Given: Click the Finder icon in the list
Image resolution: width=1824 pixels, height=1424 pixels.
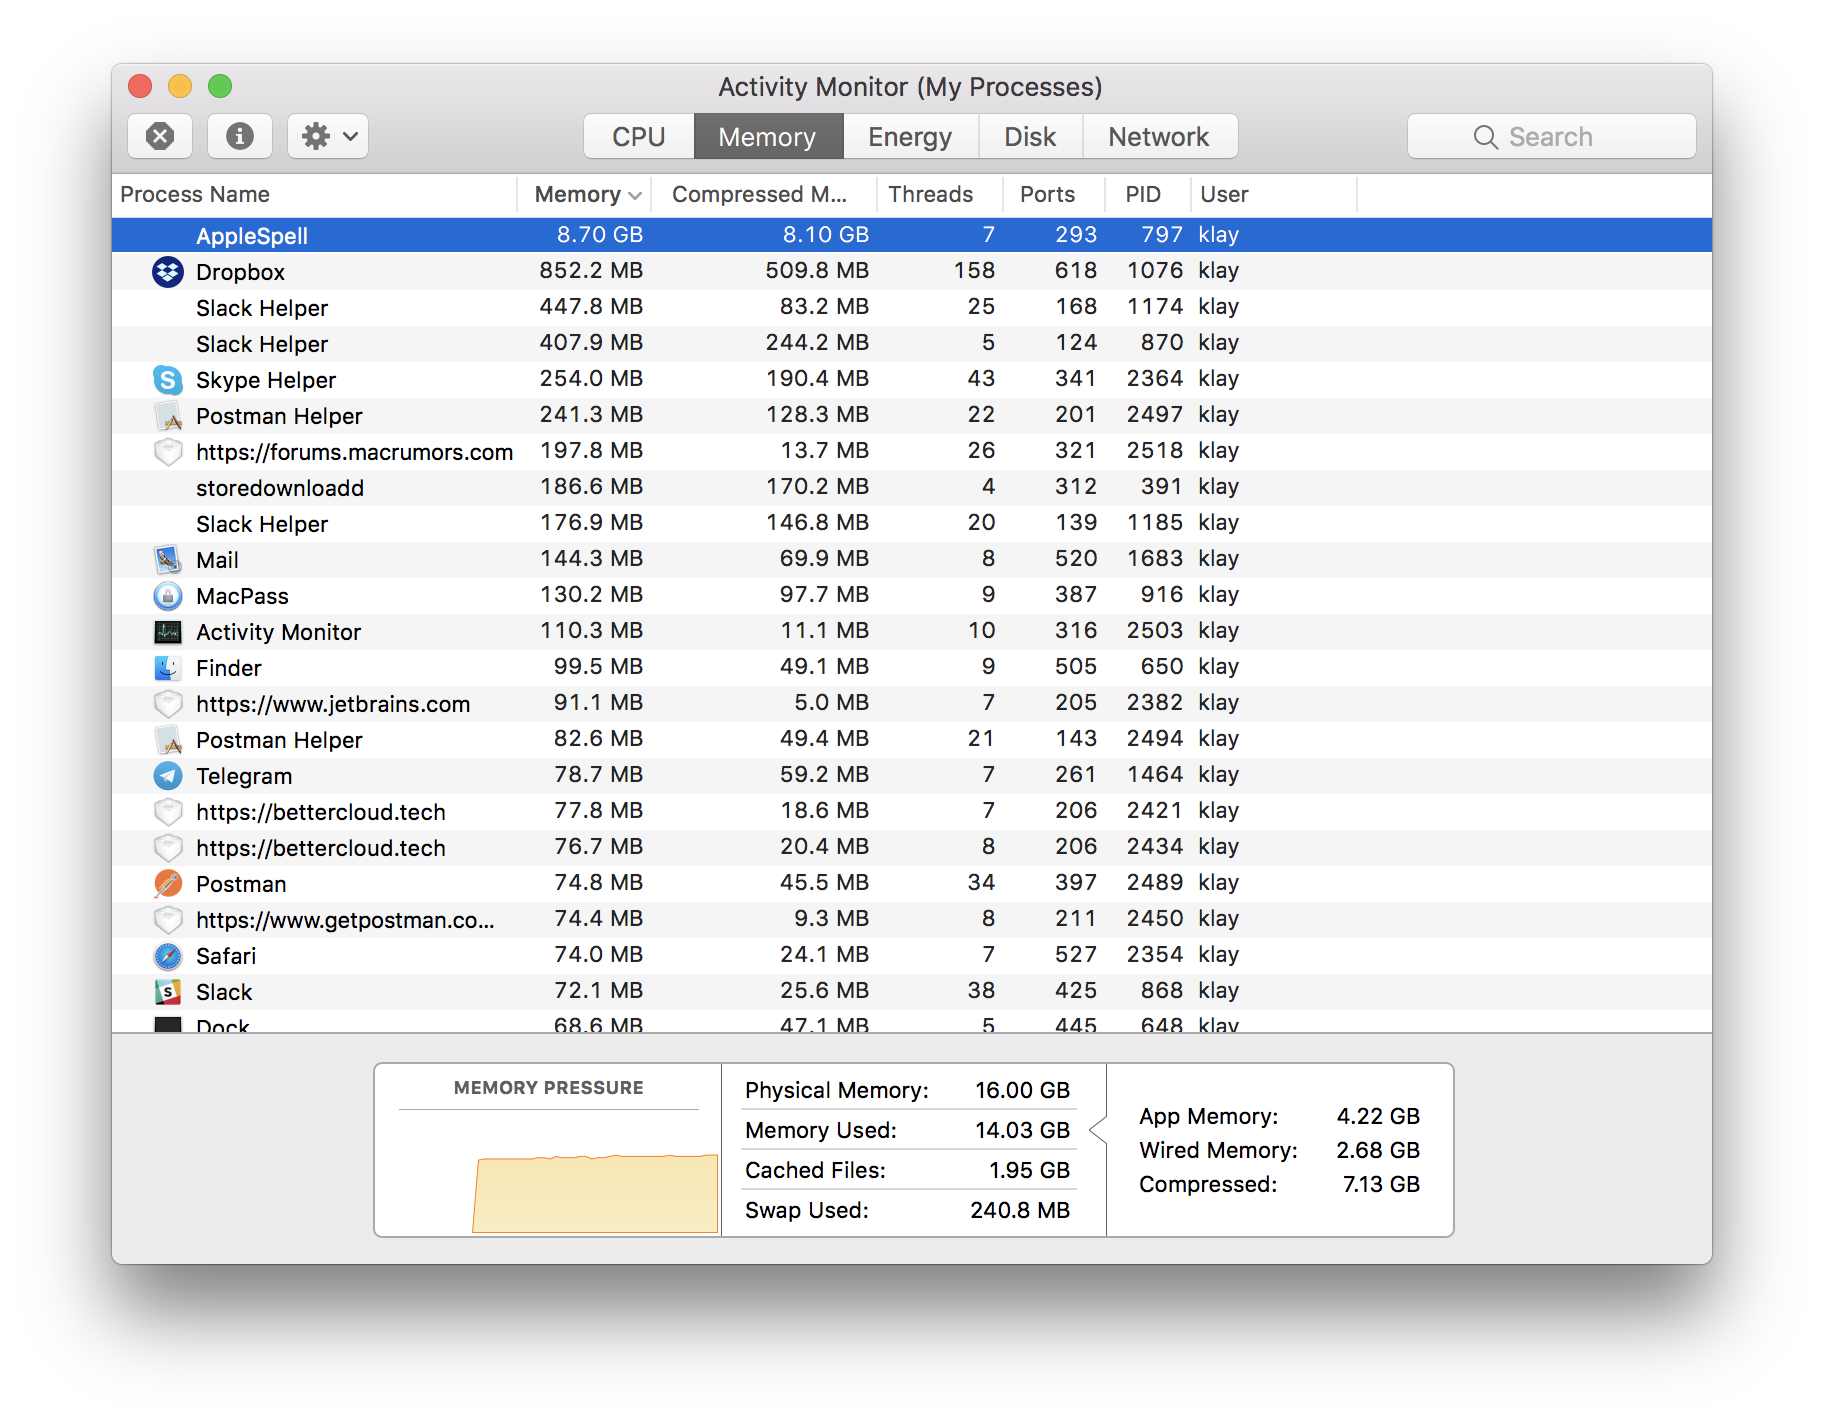Looking at the screenshot, I should (x=167, y=667).
